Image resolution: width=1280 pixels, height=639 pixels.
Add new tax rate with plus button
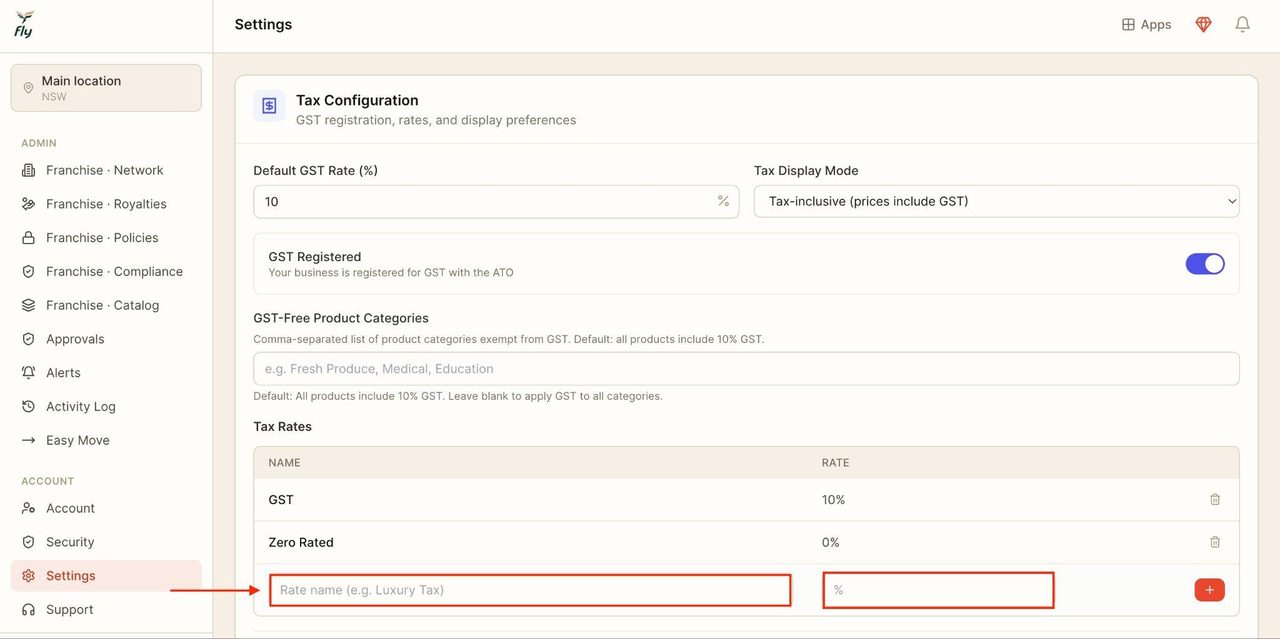[1209, 590]
